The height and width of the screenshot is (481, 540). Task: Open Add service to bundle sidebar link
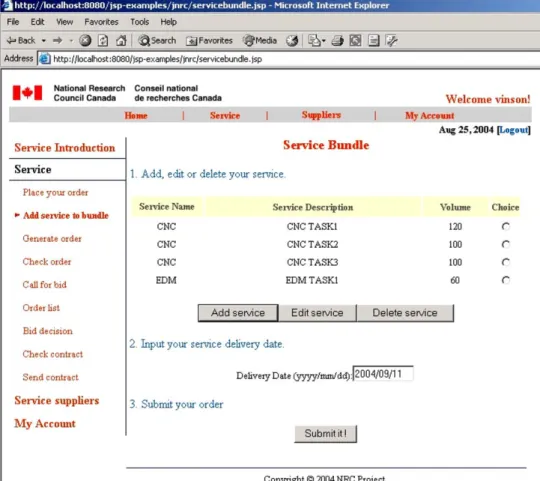tap(66, 216)
